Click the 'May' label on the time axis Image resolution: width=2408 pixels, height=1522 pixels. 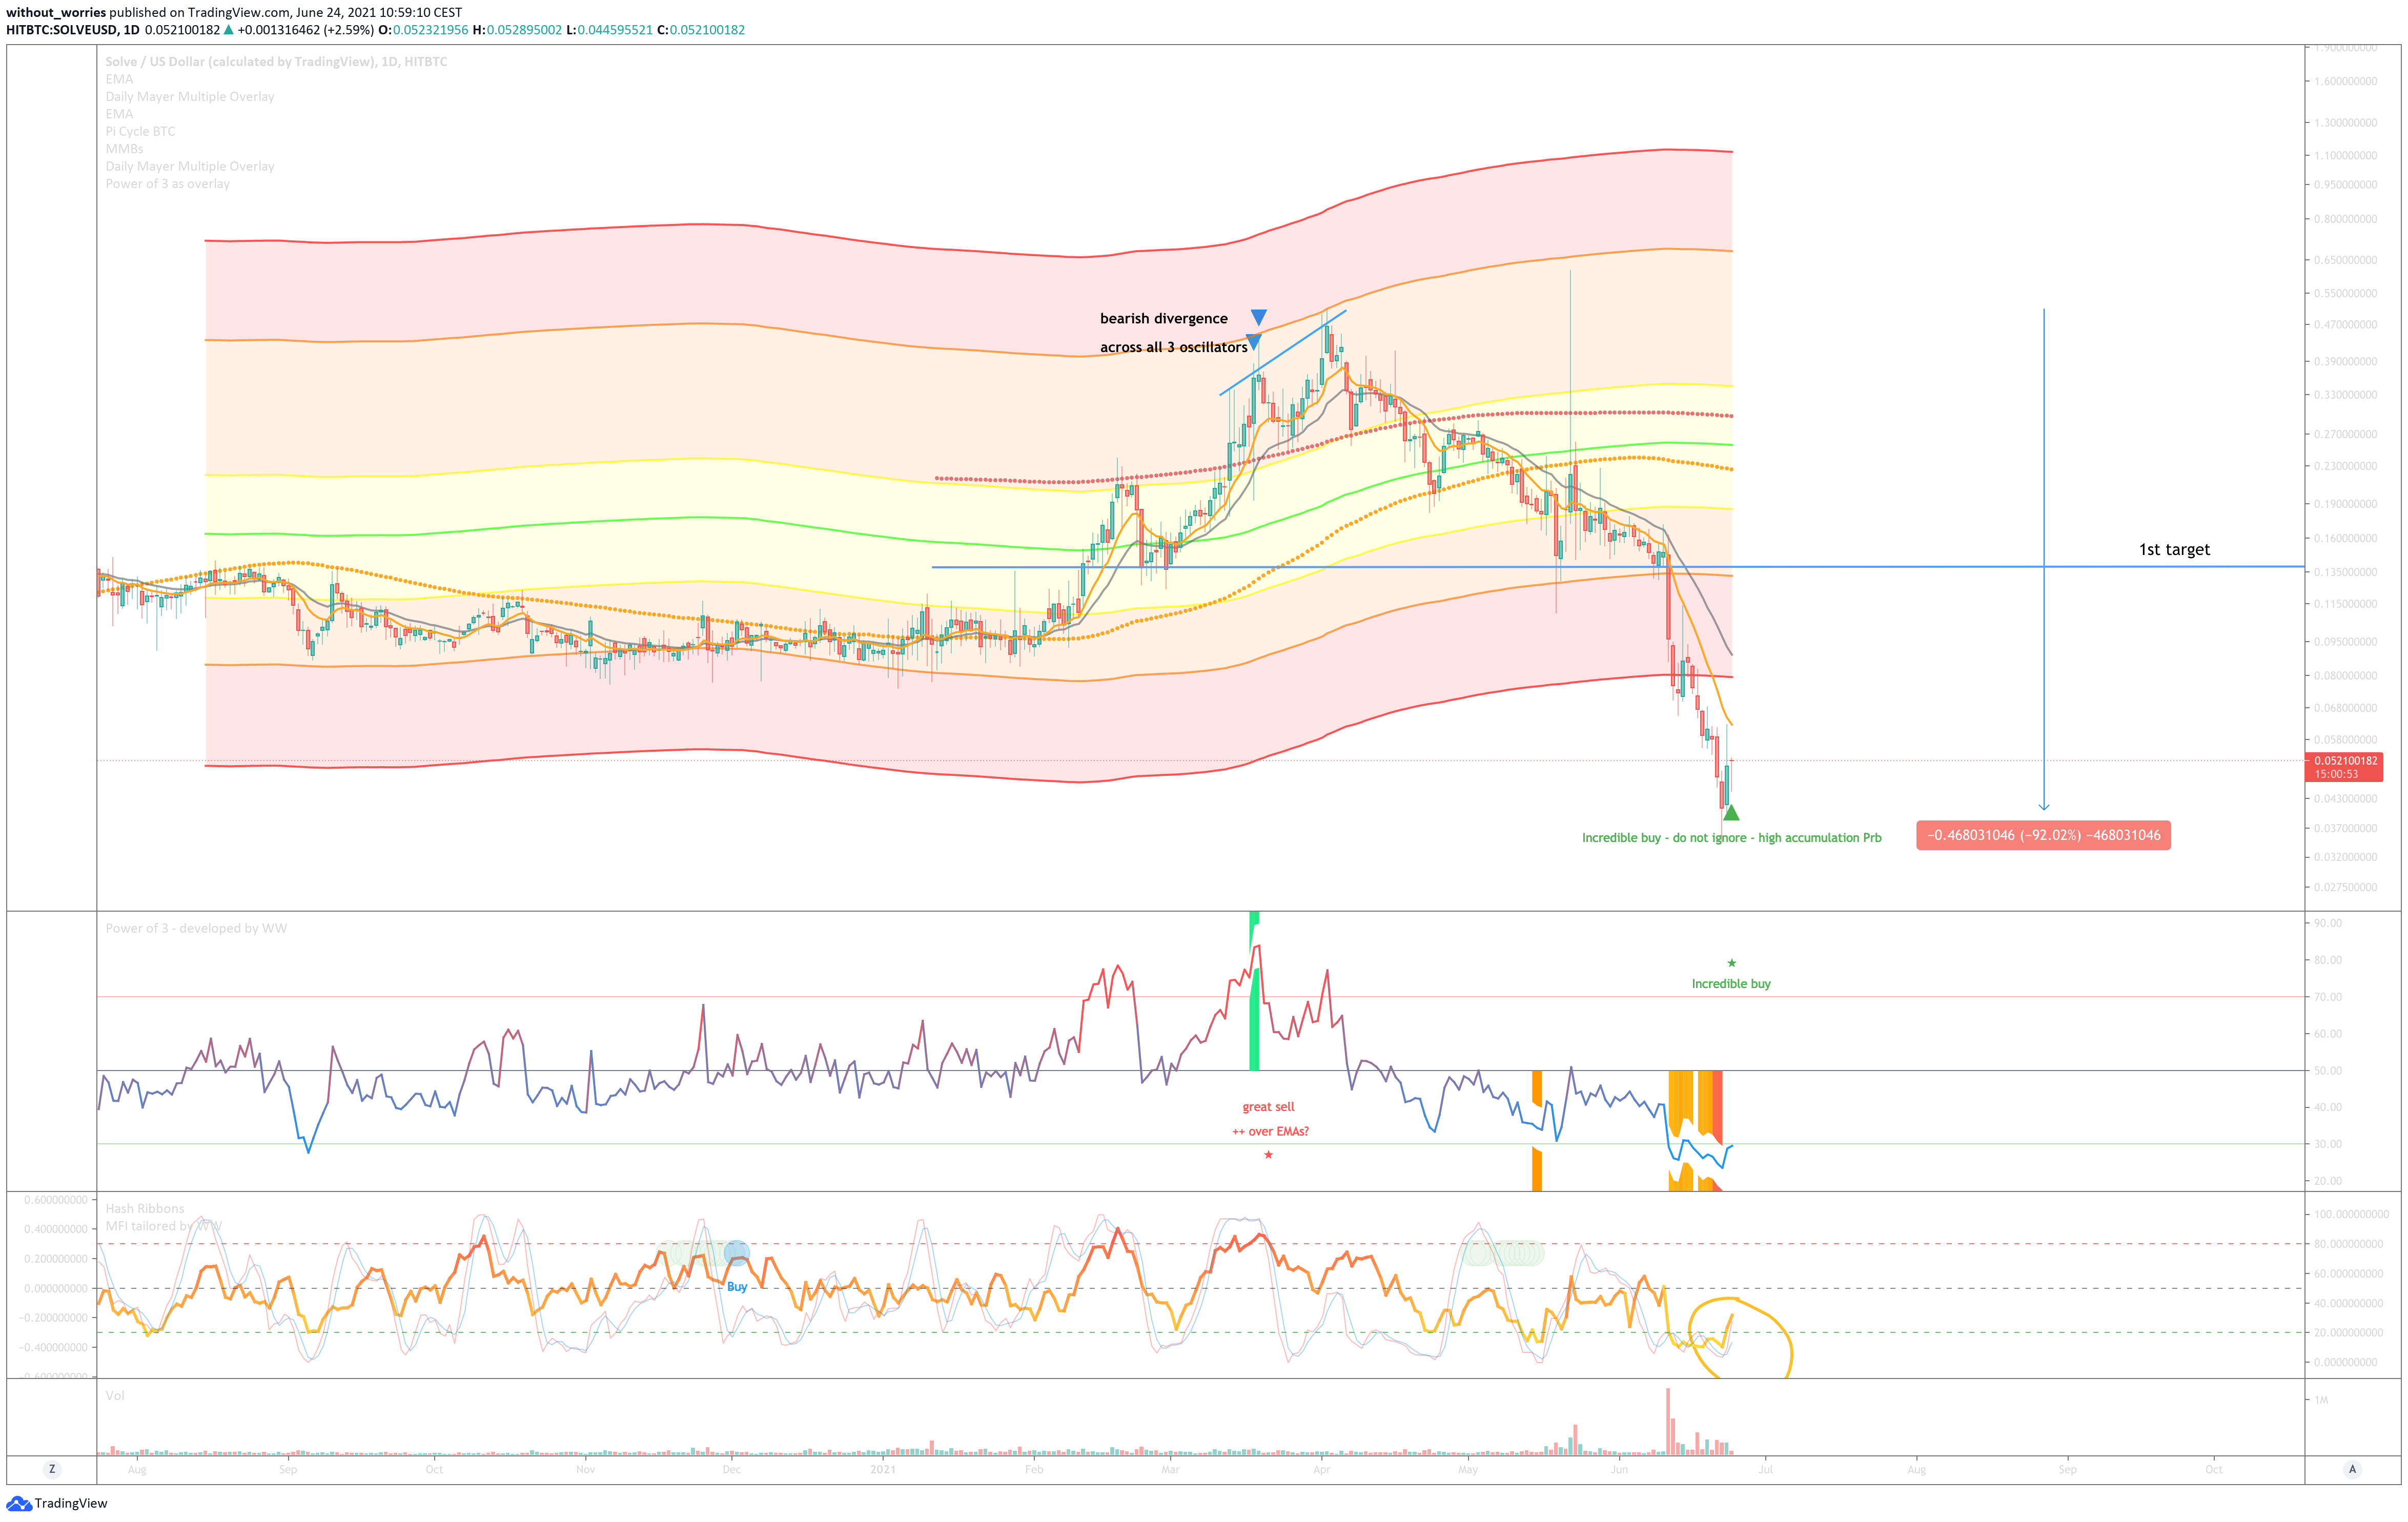tap(1468, 1469)
